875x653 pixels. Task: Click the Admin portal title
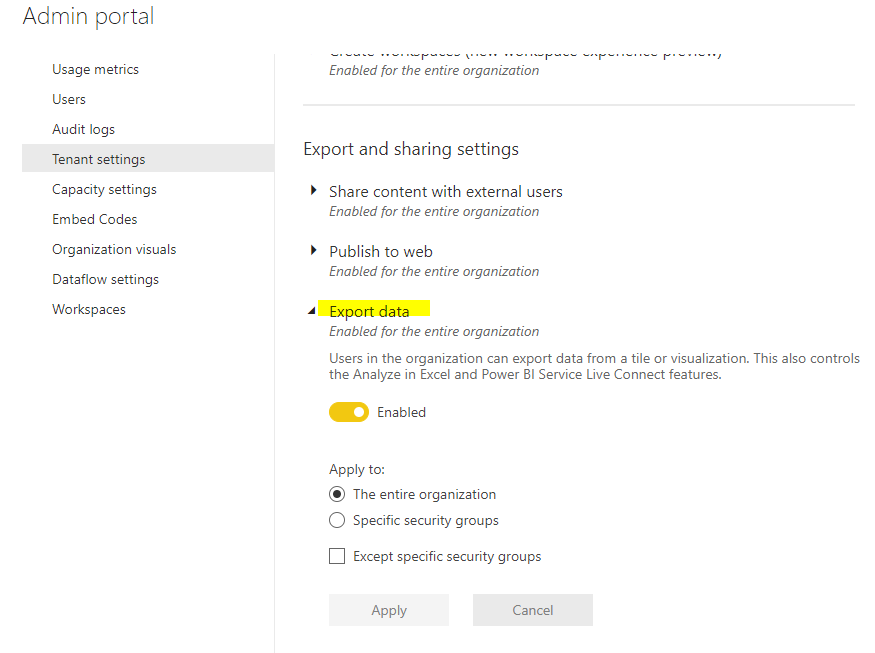coord(88,16)
